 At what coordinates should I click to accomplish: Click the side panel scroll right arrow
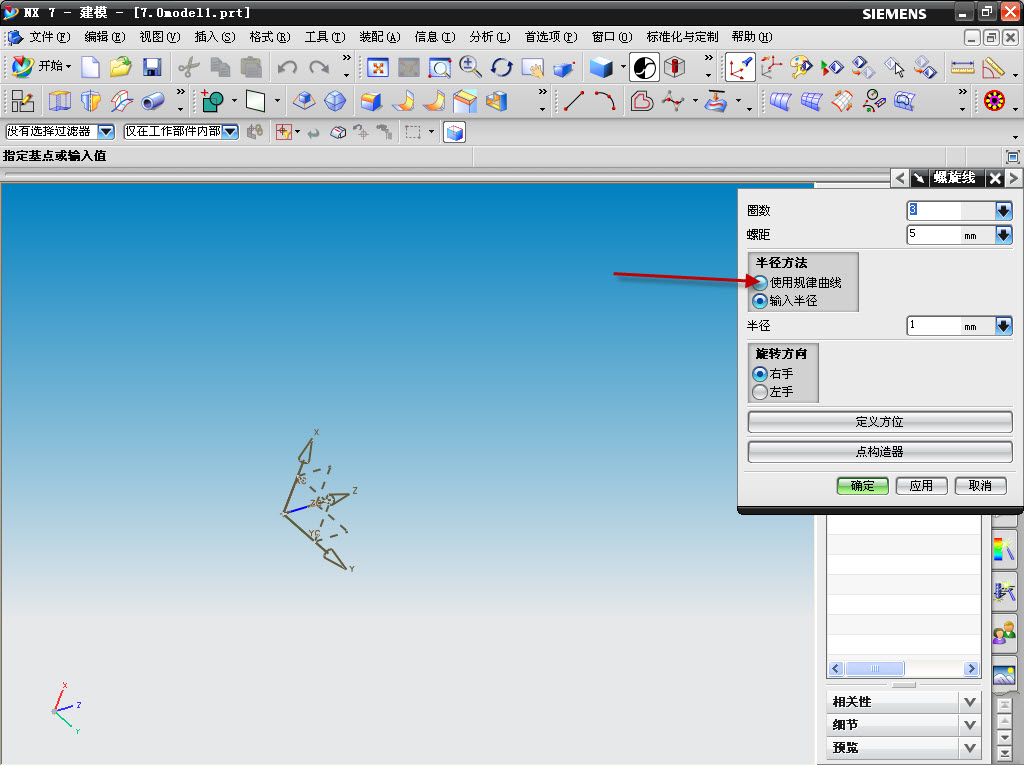[x=971, y=669]
